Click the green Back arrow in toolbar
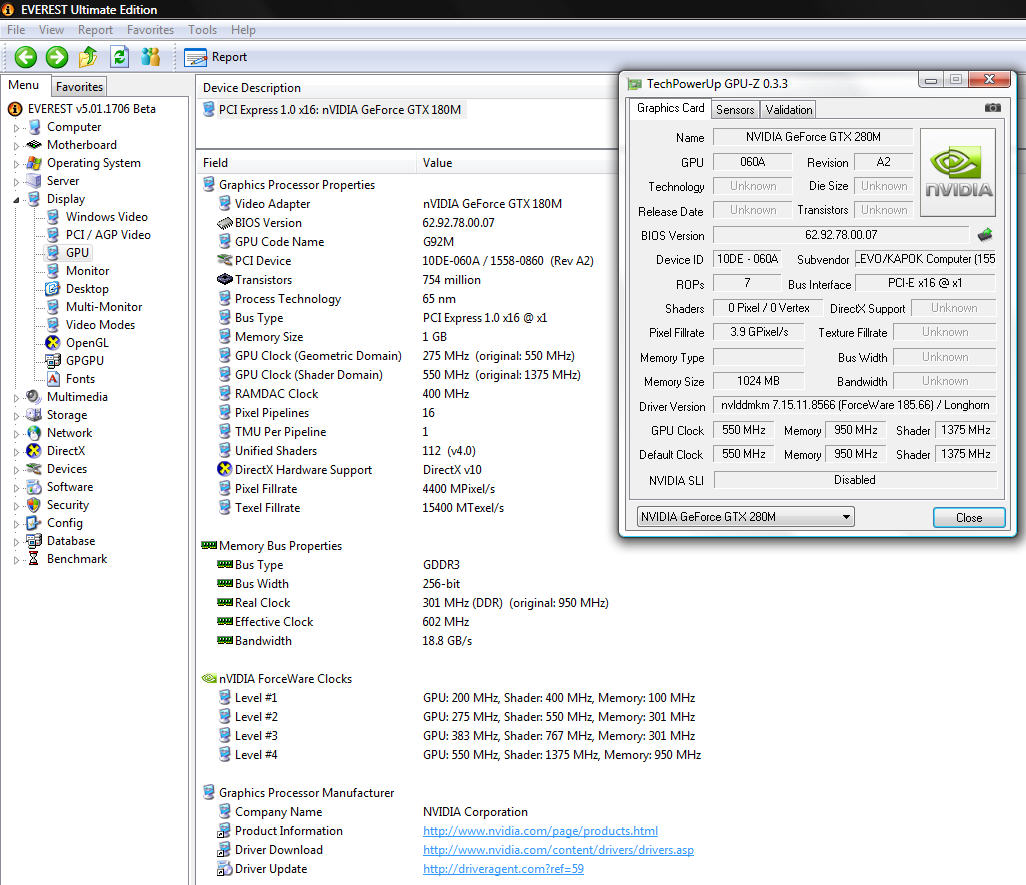This screenshot has width=1026, height=885. tap(26, 57)
